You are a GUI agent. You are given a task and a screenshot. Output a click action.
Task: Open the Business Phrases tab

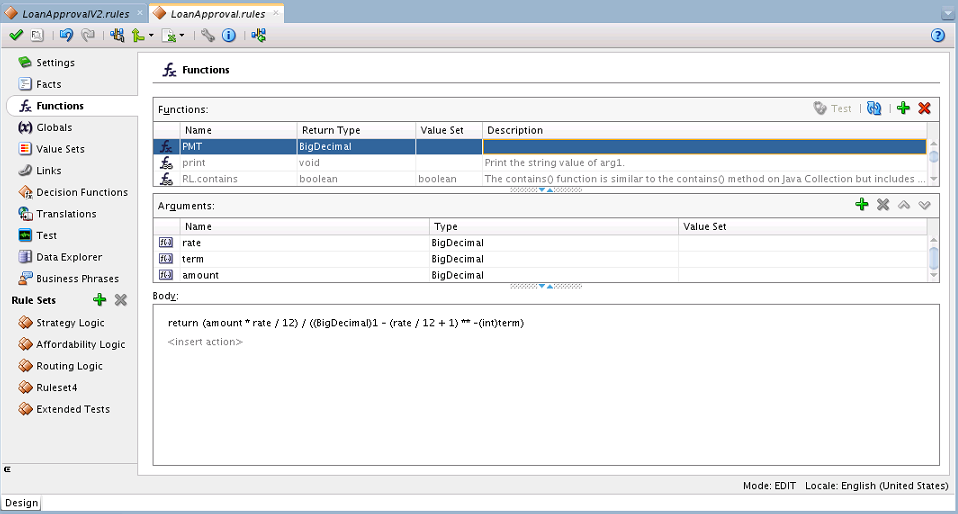(x=78, y=279)
